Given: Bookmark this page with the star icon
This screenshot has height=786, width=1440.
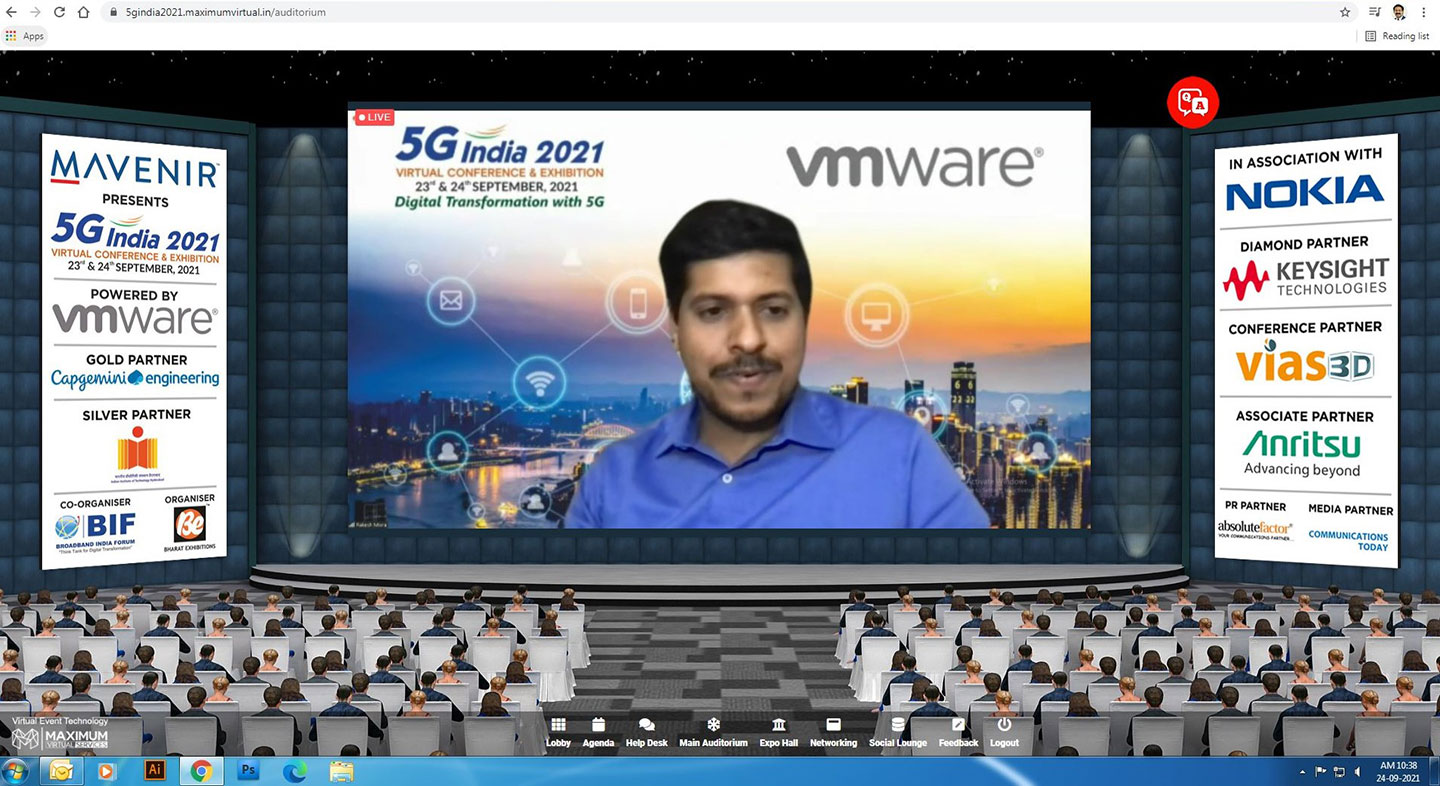Looking at the screenshot, I should pos(1345,12).
